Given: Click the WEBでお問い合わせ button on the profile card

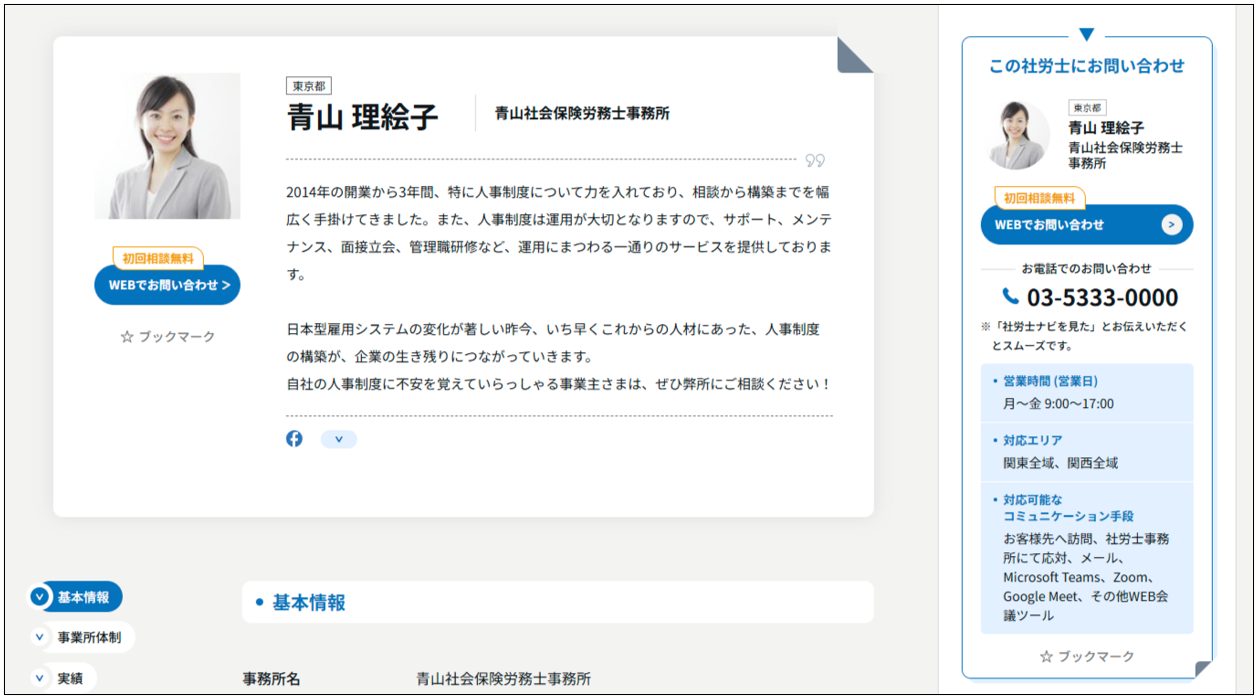Looking at the screenshot, I should click(166, 284).
